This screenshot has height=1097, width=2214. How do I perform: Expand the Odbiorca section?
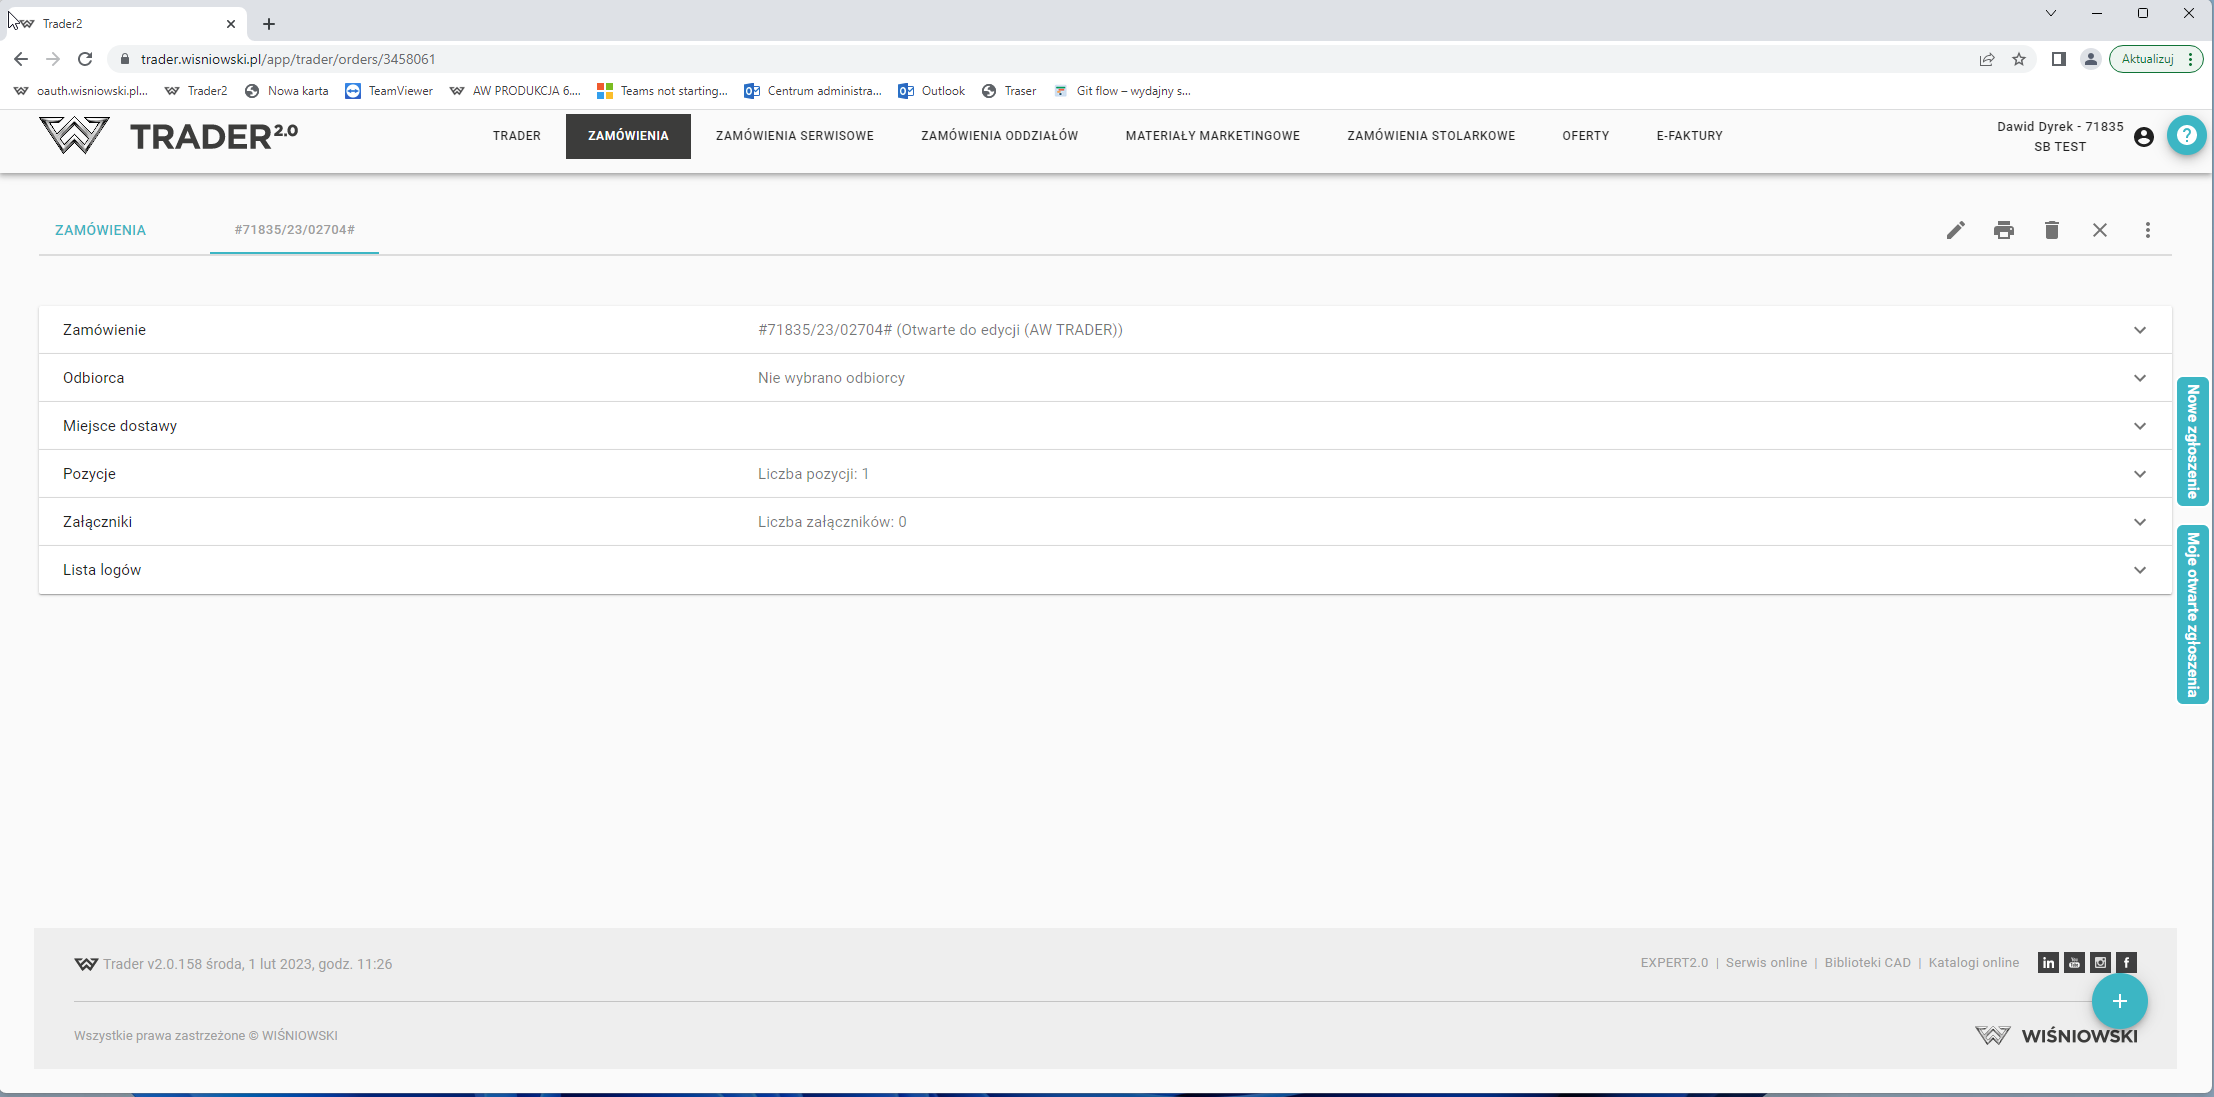[2139, 378]
